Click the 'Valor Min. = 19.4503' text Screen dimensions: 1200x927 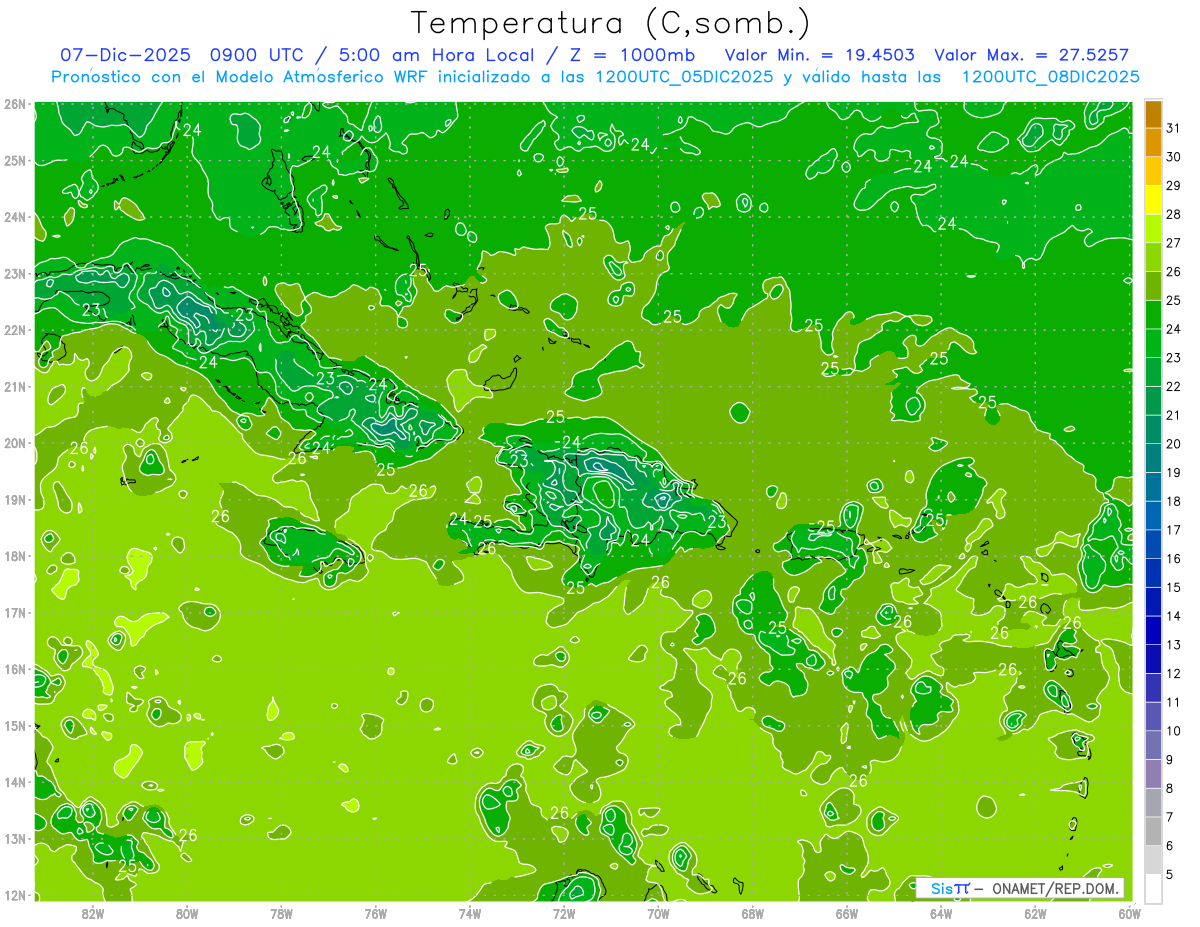(819, 55)
